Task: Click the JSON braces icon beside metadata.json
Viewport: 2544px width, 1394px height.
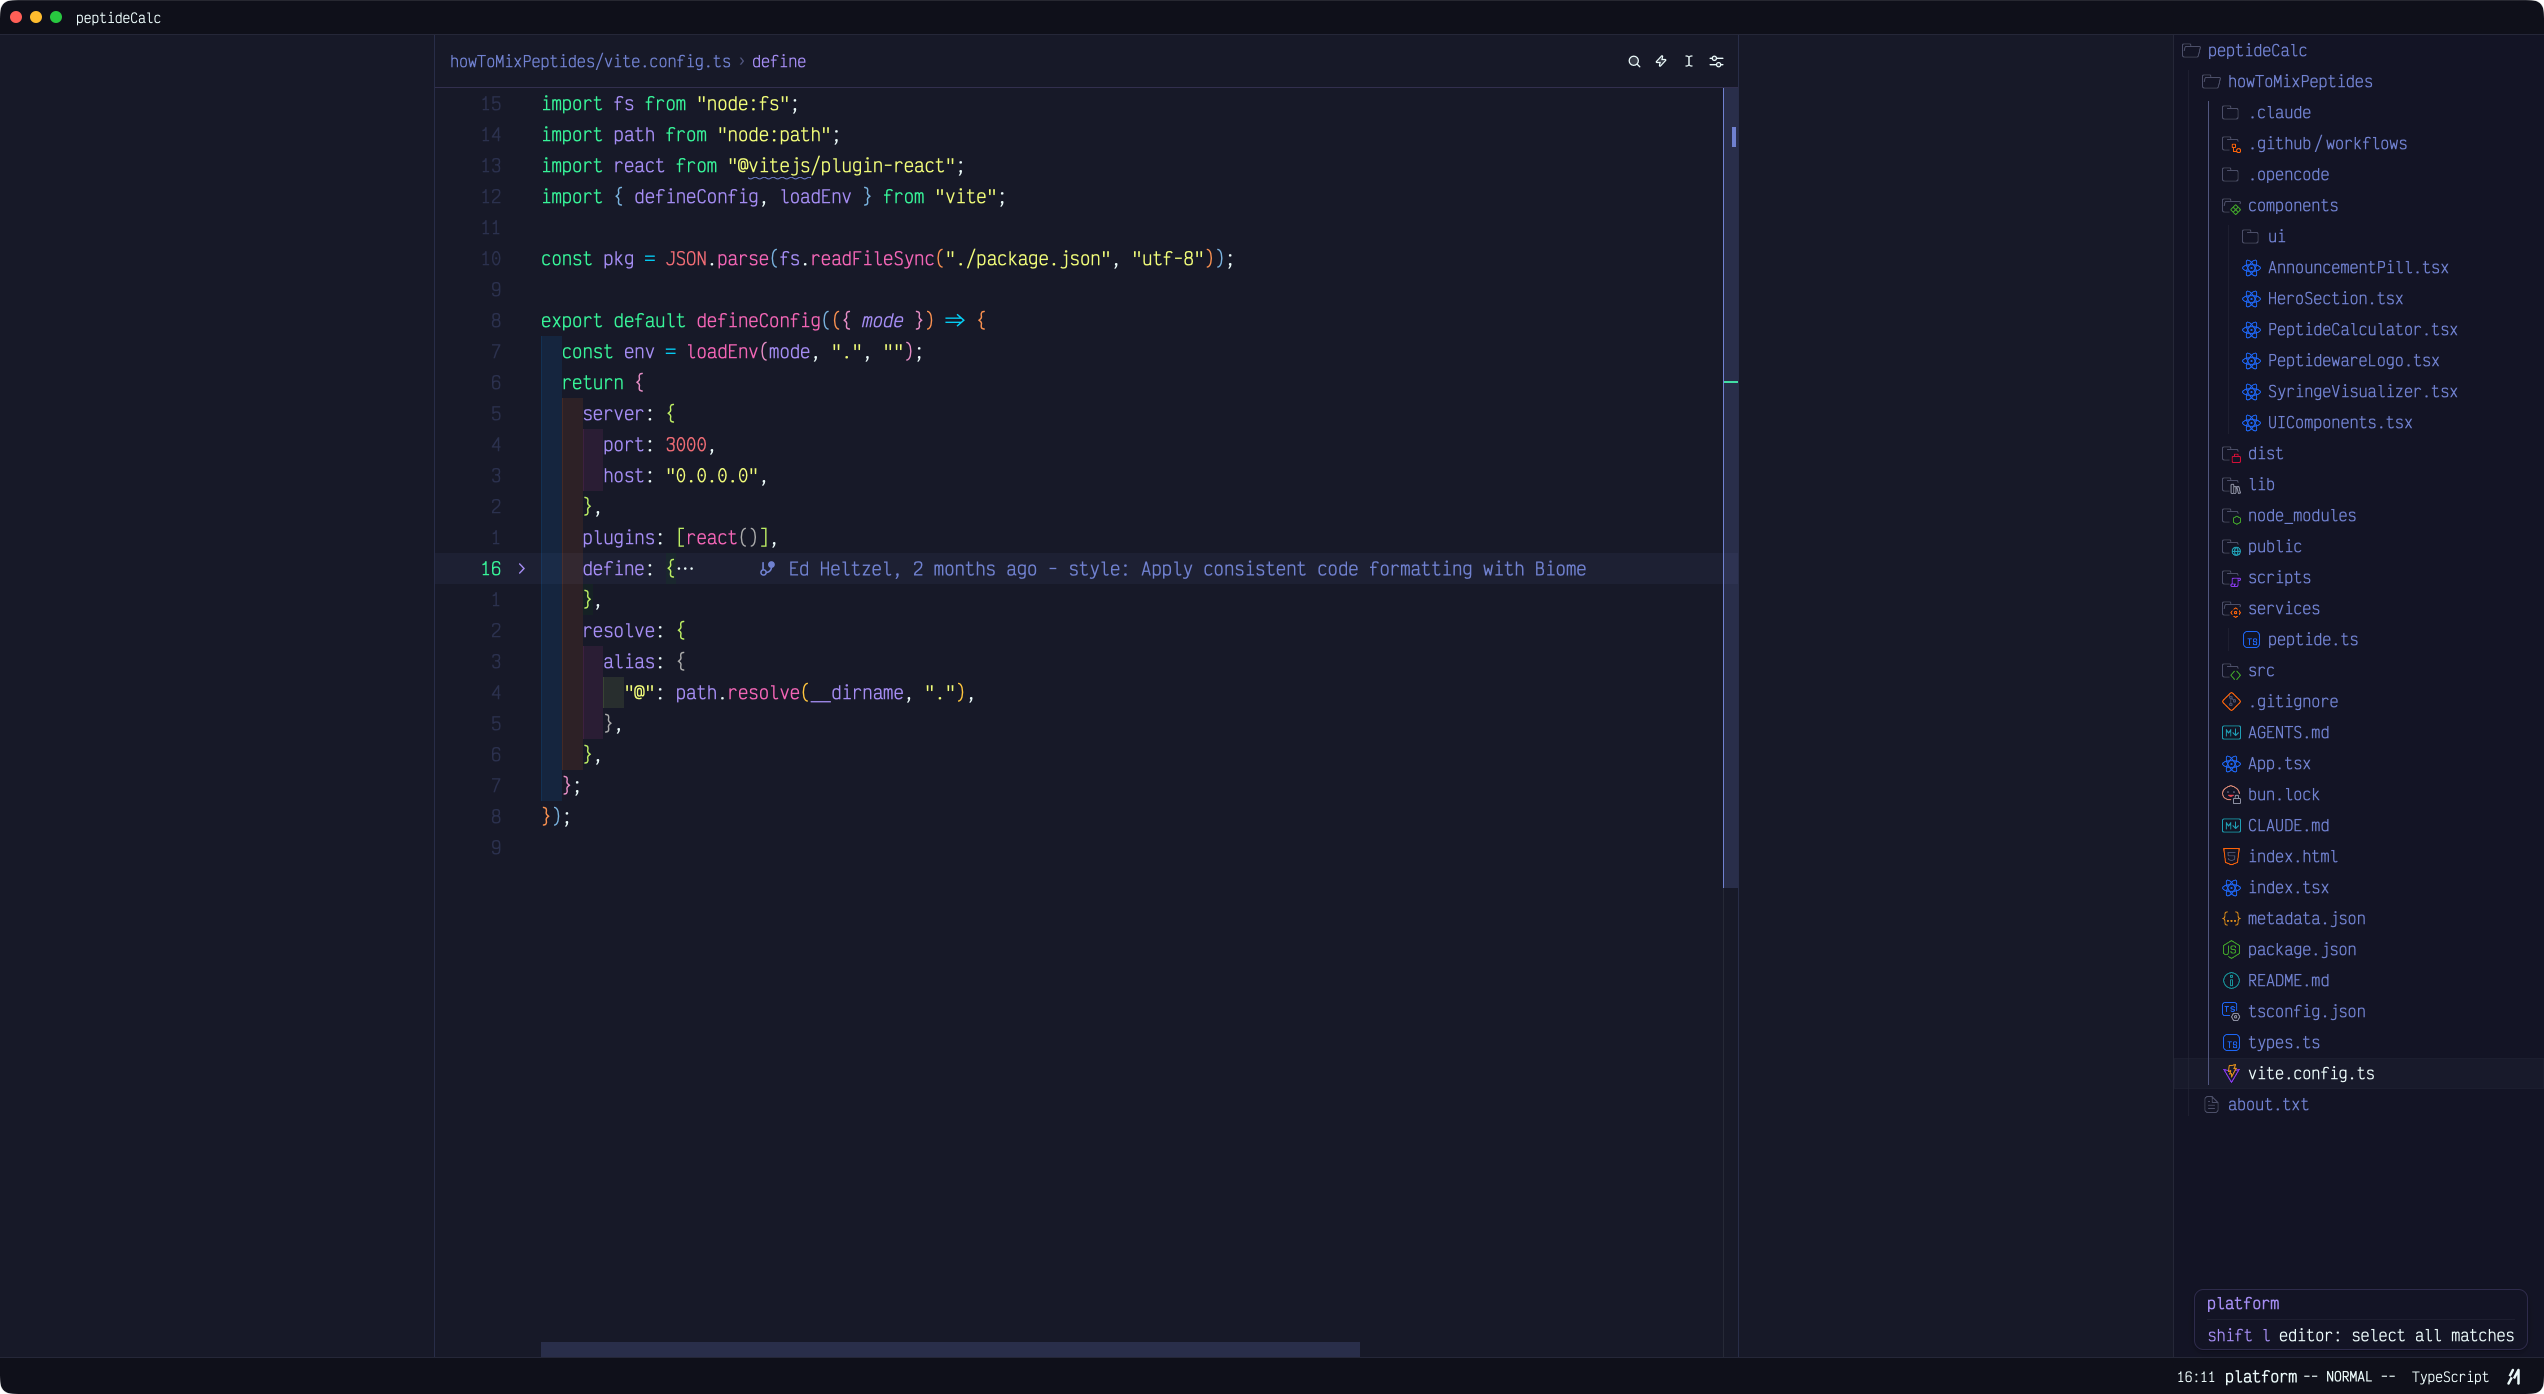Action: (x=2231, y=918)
